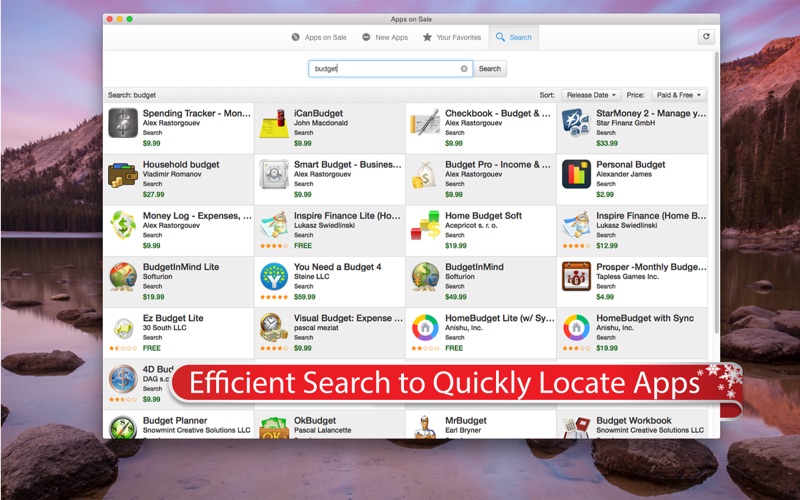Viewport: 800px width, 500px height.
Task: Switch to the Apps on Sale tab
Action: 319,37
